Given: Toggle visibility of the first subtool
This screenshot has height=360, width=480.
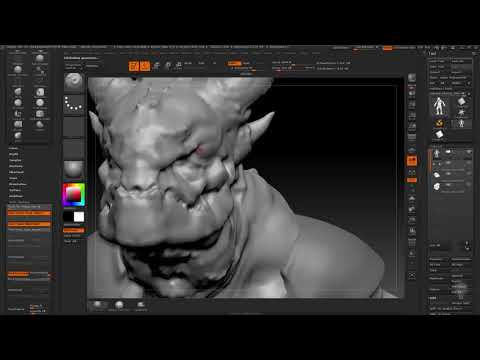Looking at the screenshot, I should (468, 152).
